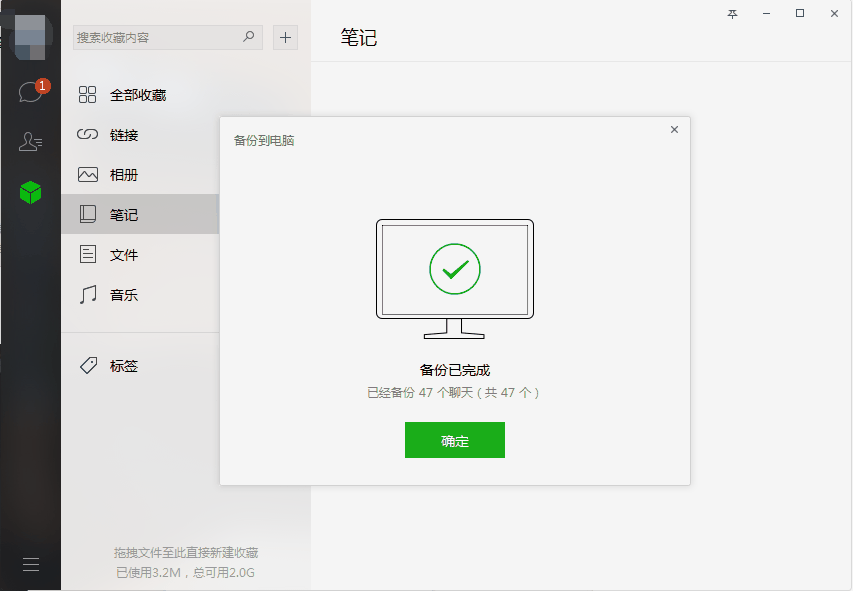Select the 笔记 notes category
Viewport: 854px width, 591px height.
tap(140, 214)
